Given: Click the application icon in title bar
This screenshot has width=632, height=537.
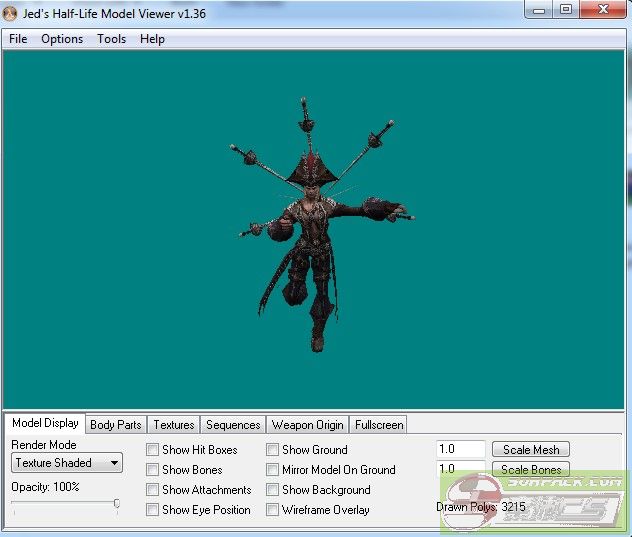Looking at the screenshot, I should [x=10, y=13].
